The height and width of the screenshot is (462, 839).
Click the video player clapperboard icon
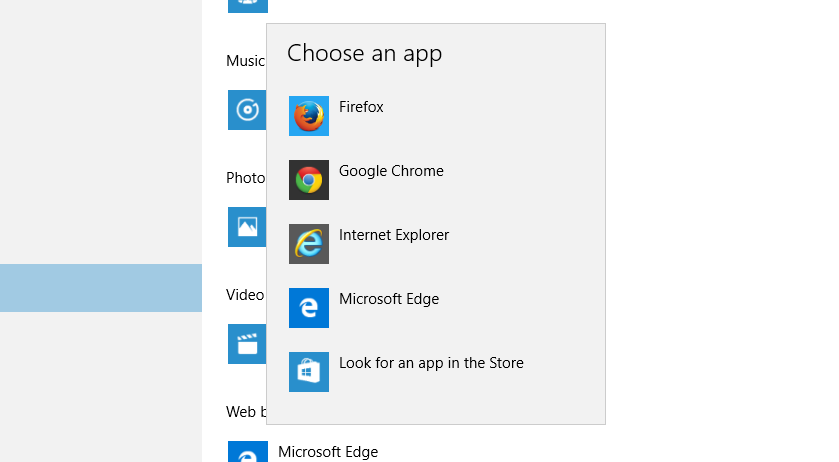[x=246, y=344]
